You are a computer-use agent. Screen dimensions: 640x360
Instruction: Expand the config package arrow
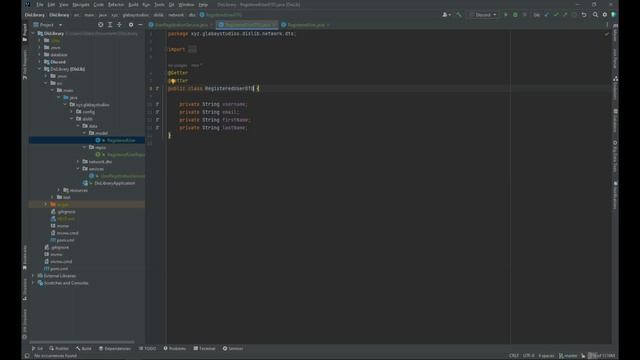click(x=72, y=111)
